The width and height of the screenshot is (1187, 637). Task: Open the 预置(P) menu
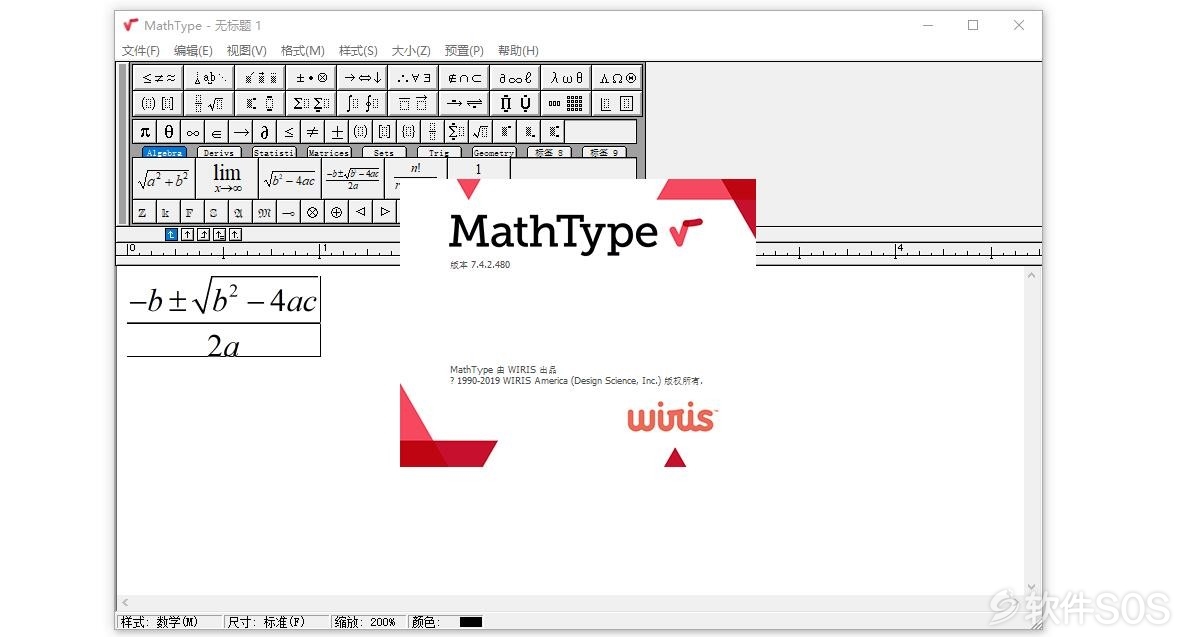[464, 51]
